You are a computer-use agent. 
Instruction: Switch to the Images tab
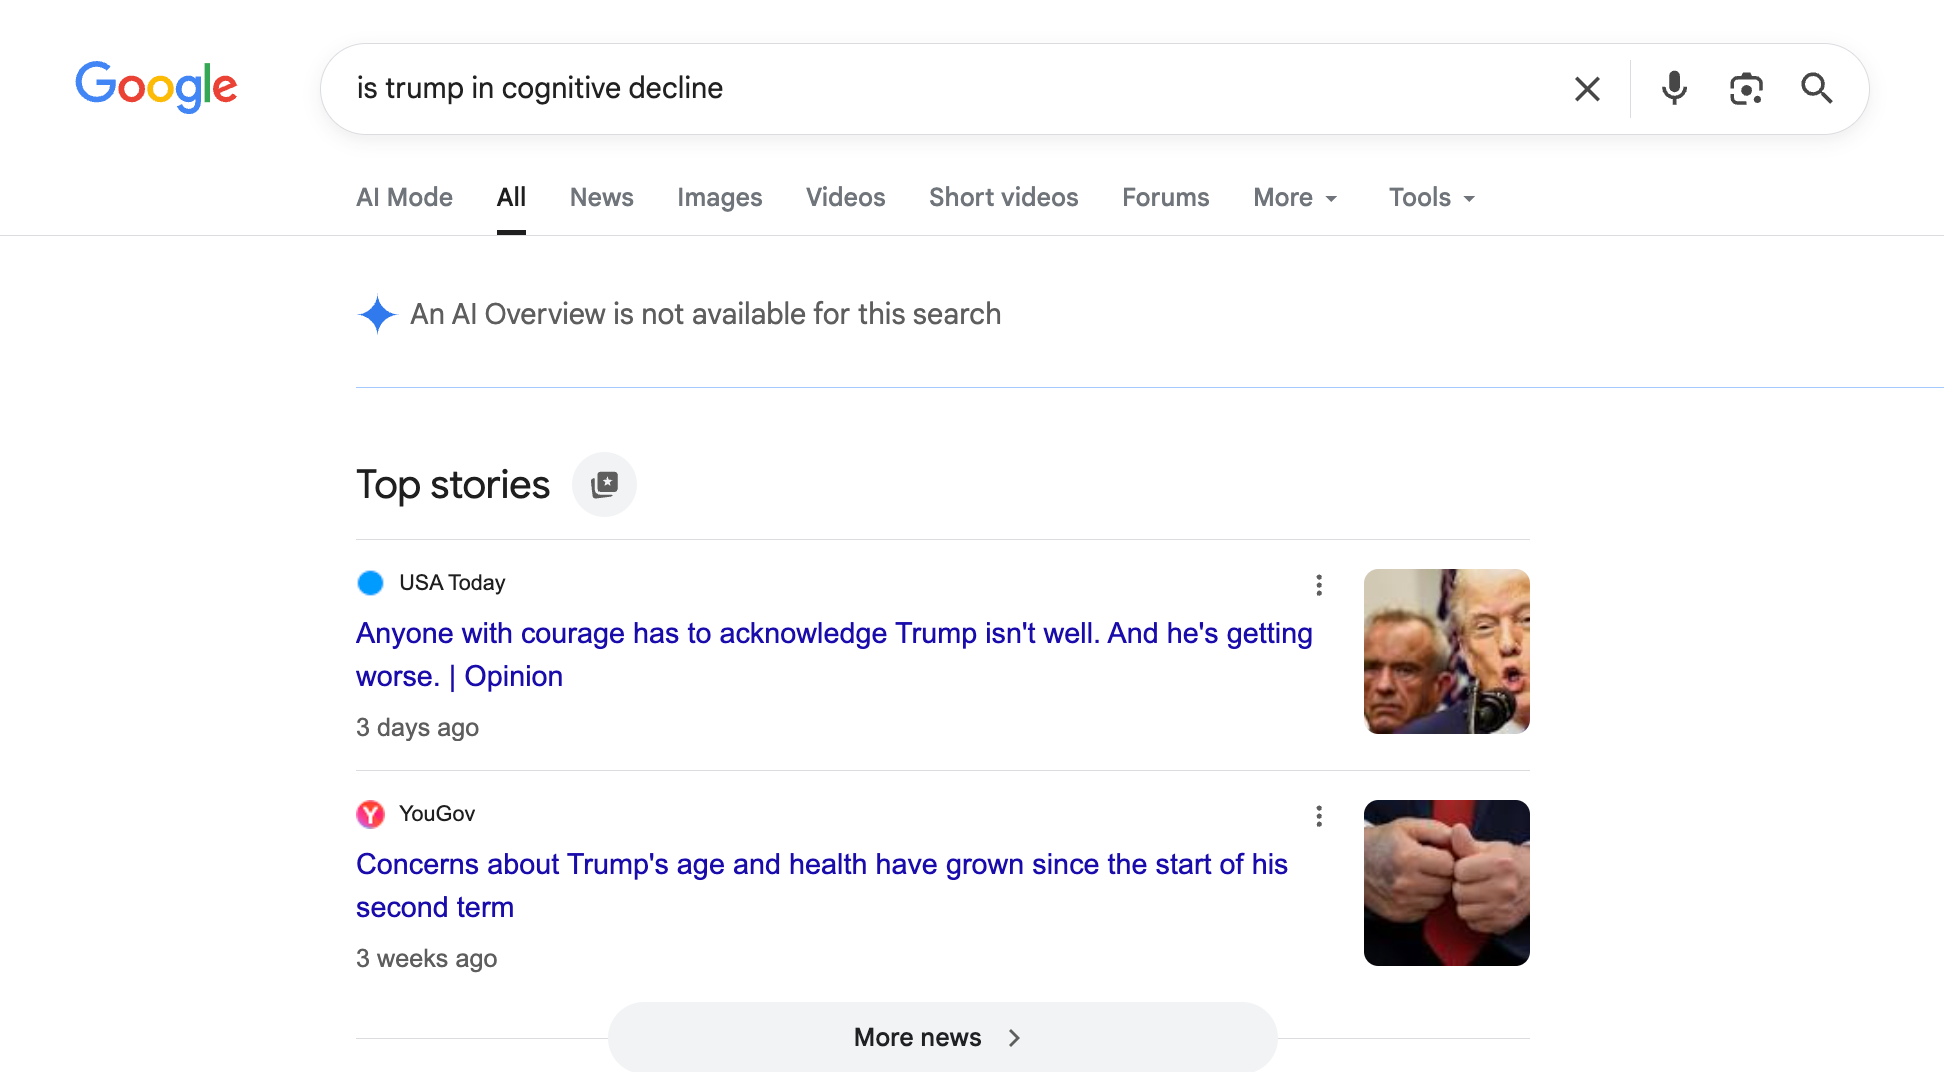tap(719, 198)
